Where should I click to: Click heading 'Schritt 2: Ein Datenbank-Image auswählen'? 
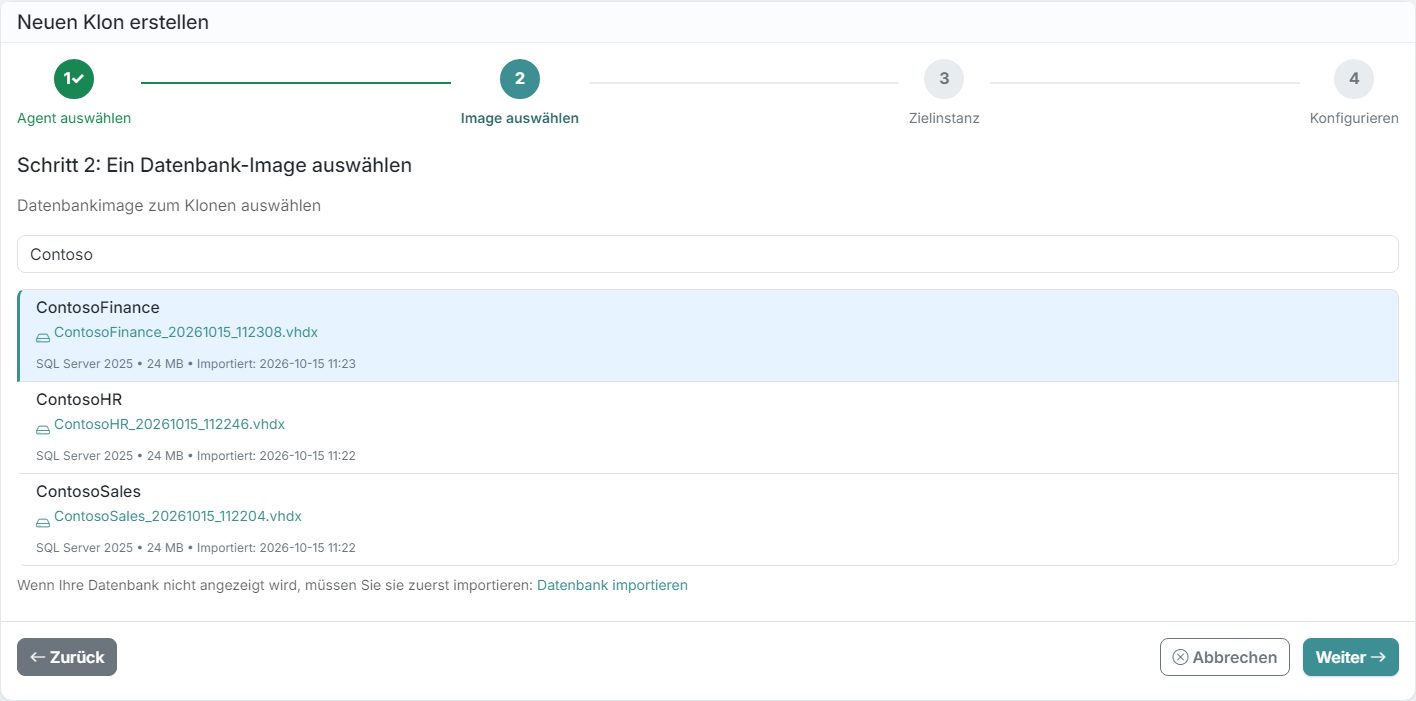click(x=214, y=165)
